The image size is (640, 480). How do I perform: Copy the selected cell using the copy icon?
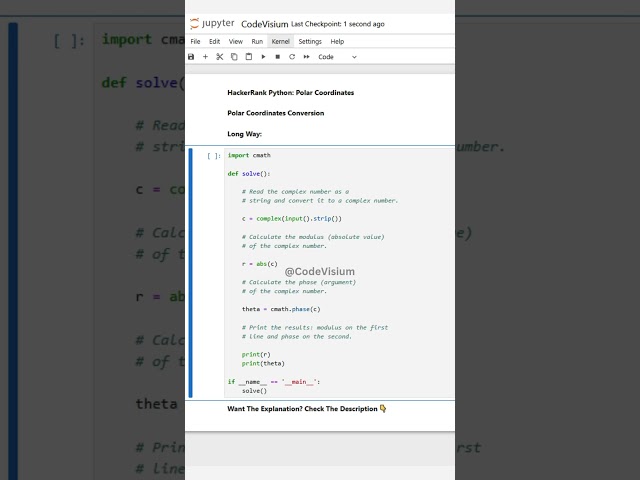(x=234, y=57)
